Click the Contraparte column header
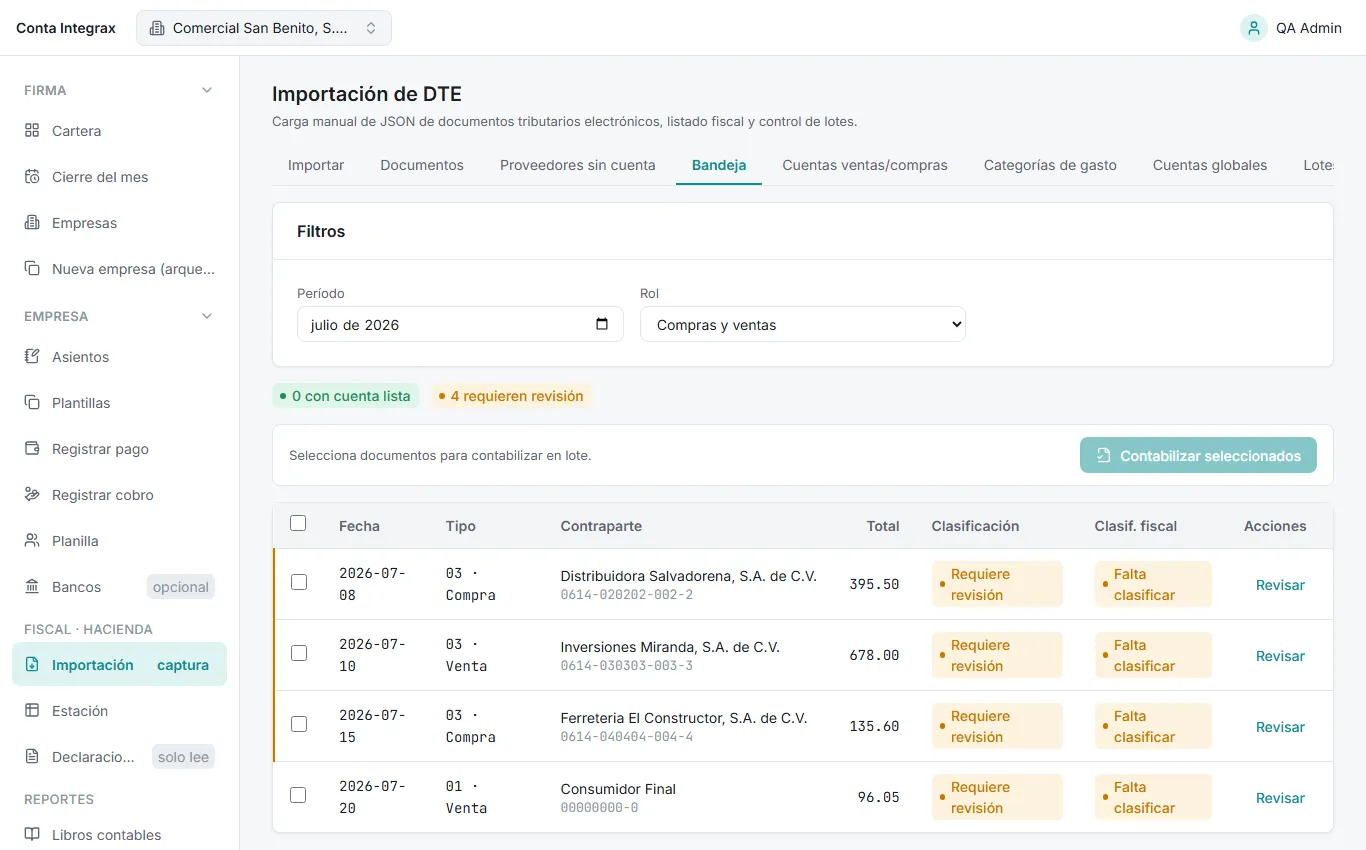 coord(601,526)
